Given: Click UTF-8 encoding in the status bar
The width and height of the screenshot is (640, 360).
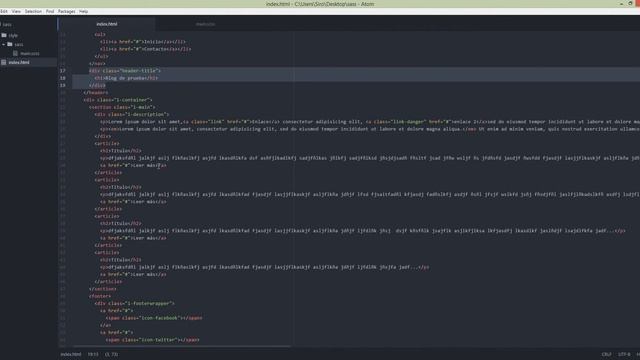Looking at the screenshot, I should click(624, 354).
